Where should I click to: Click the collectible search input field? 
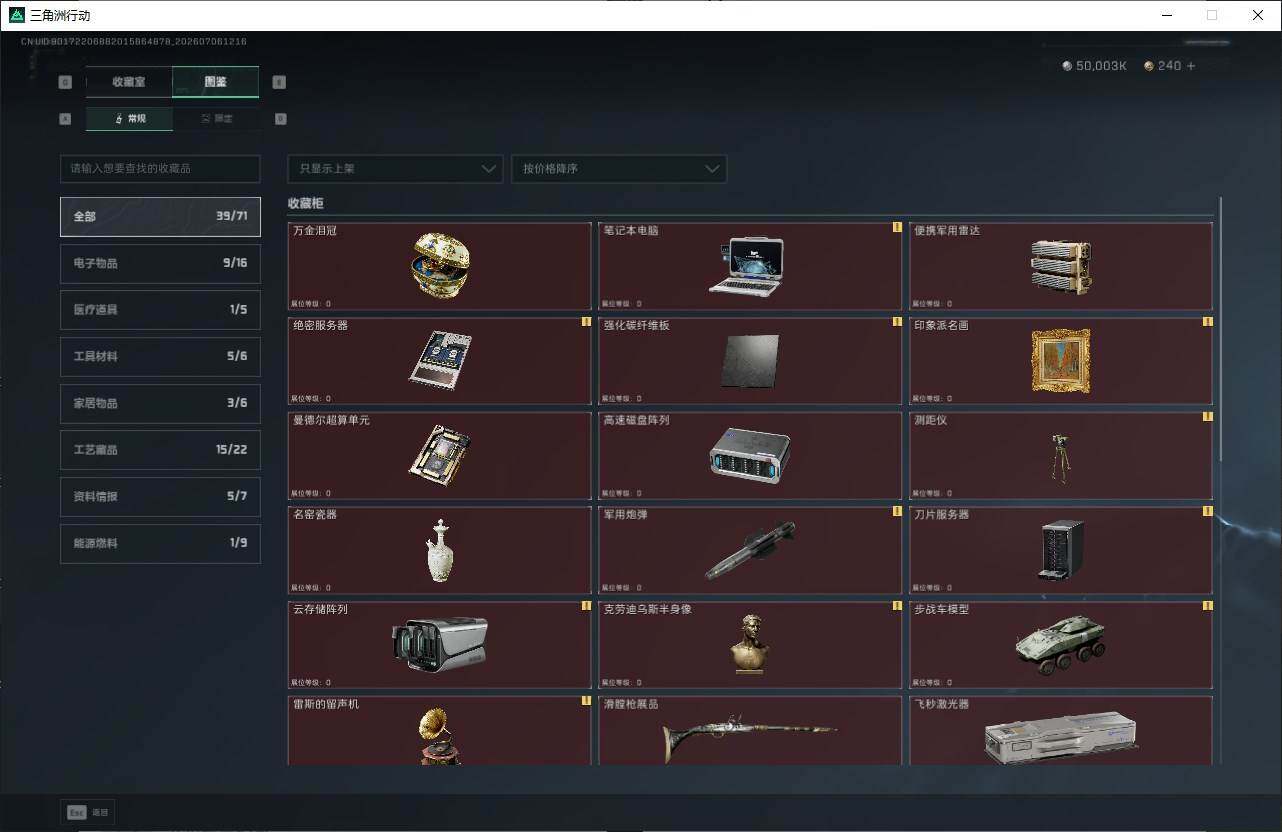click(160, 169)
